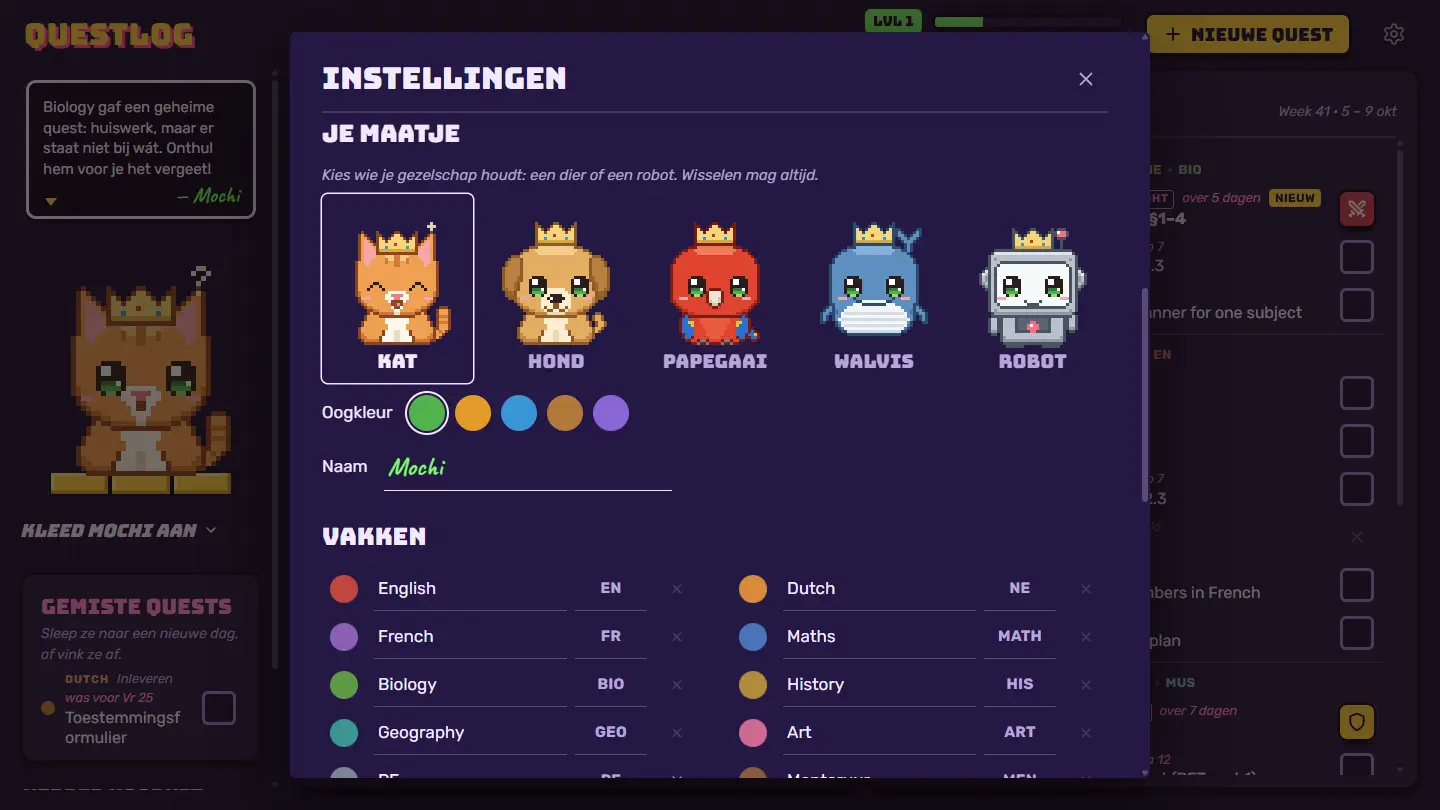Pick the Papegaai companion
Screen dimensions: 1440x810
[x=715, y=288]
